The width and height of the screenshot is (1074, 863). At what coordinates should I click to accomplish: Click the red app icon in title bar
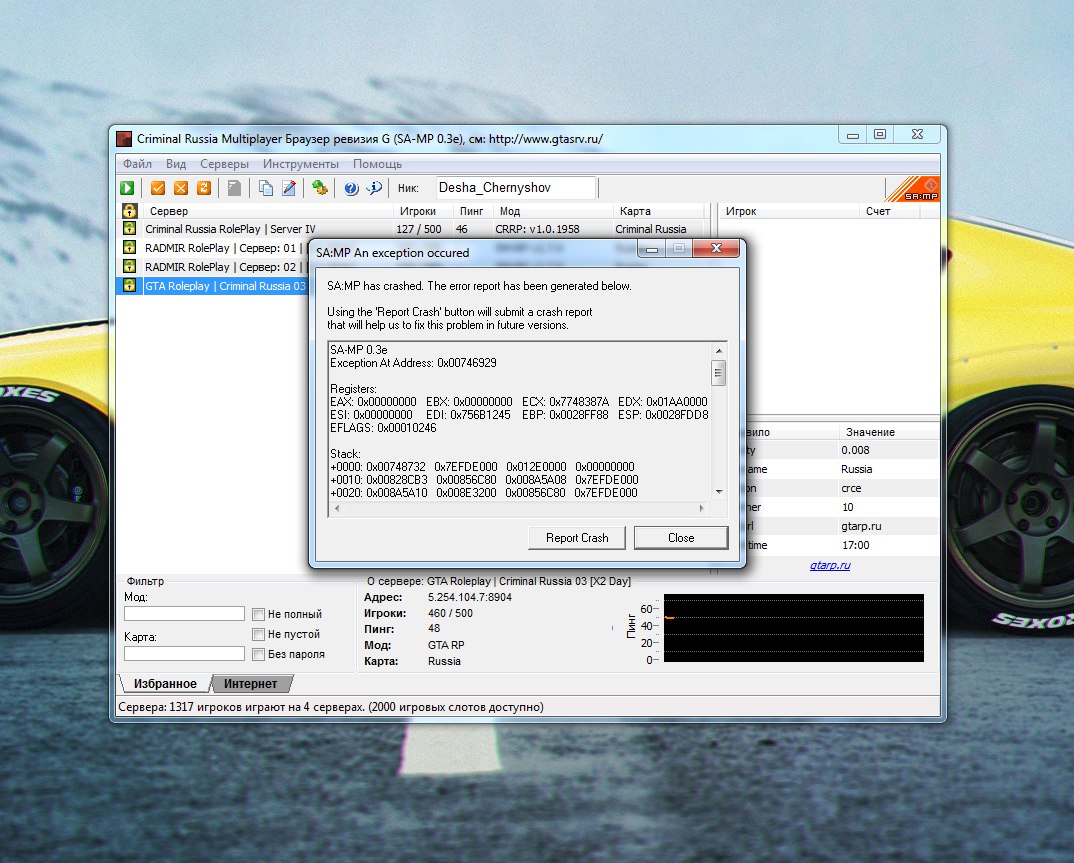point(124,139)
